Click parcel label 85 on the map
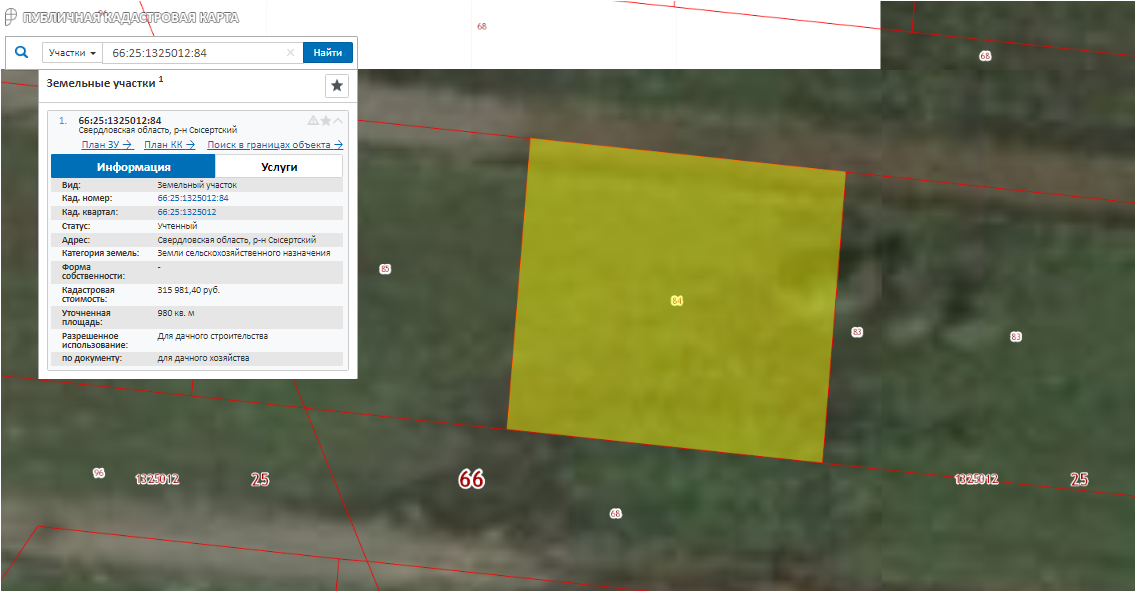 (x=385, y=269)
